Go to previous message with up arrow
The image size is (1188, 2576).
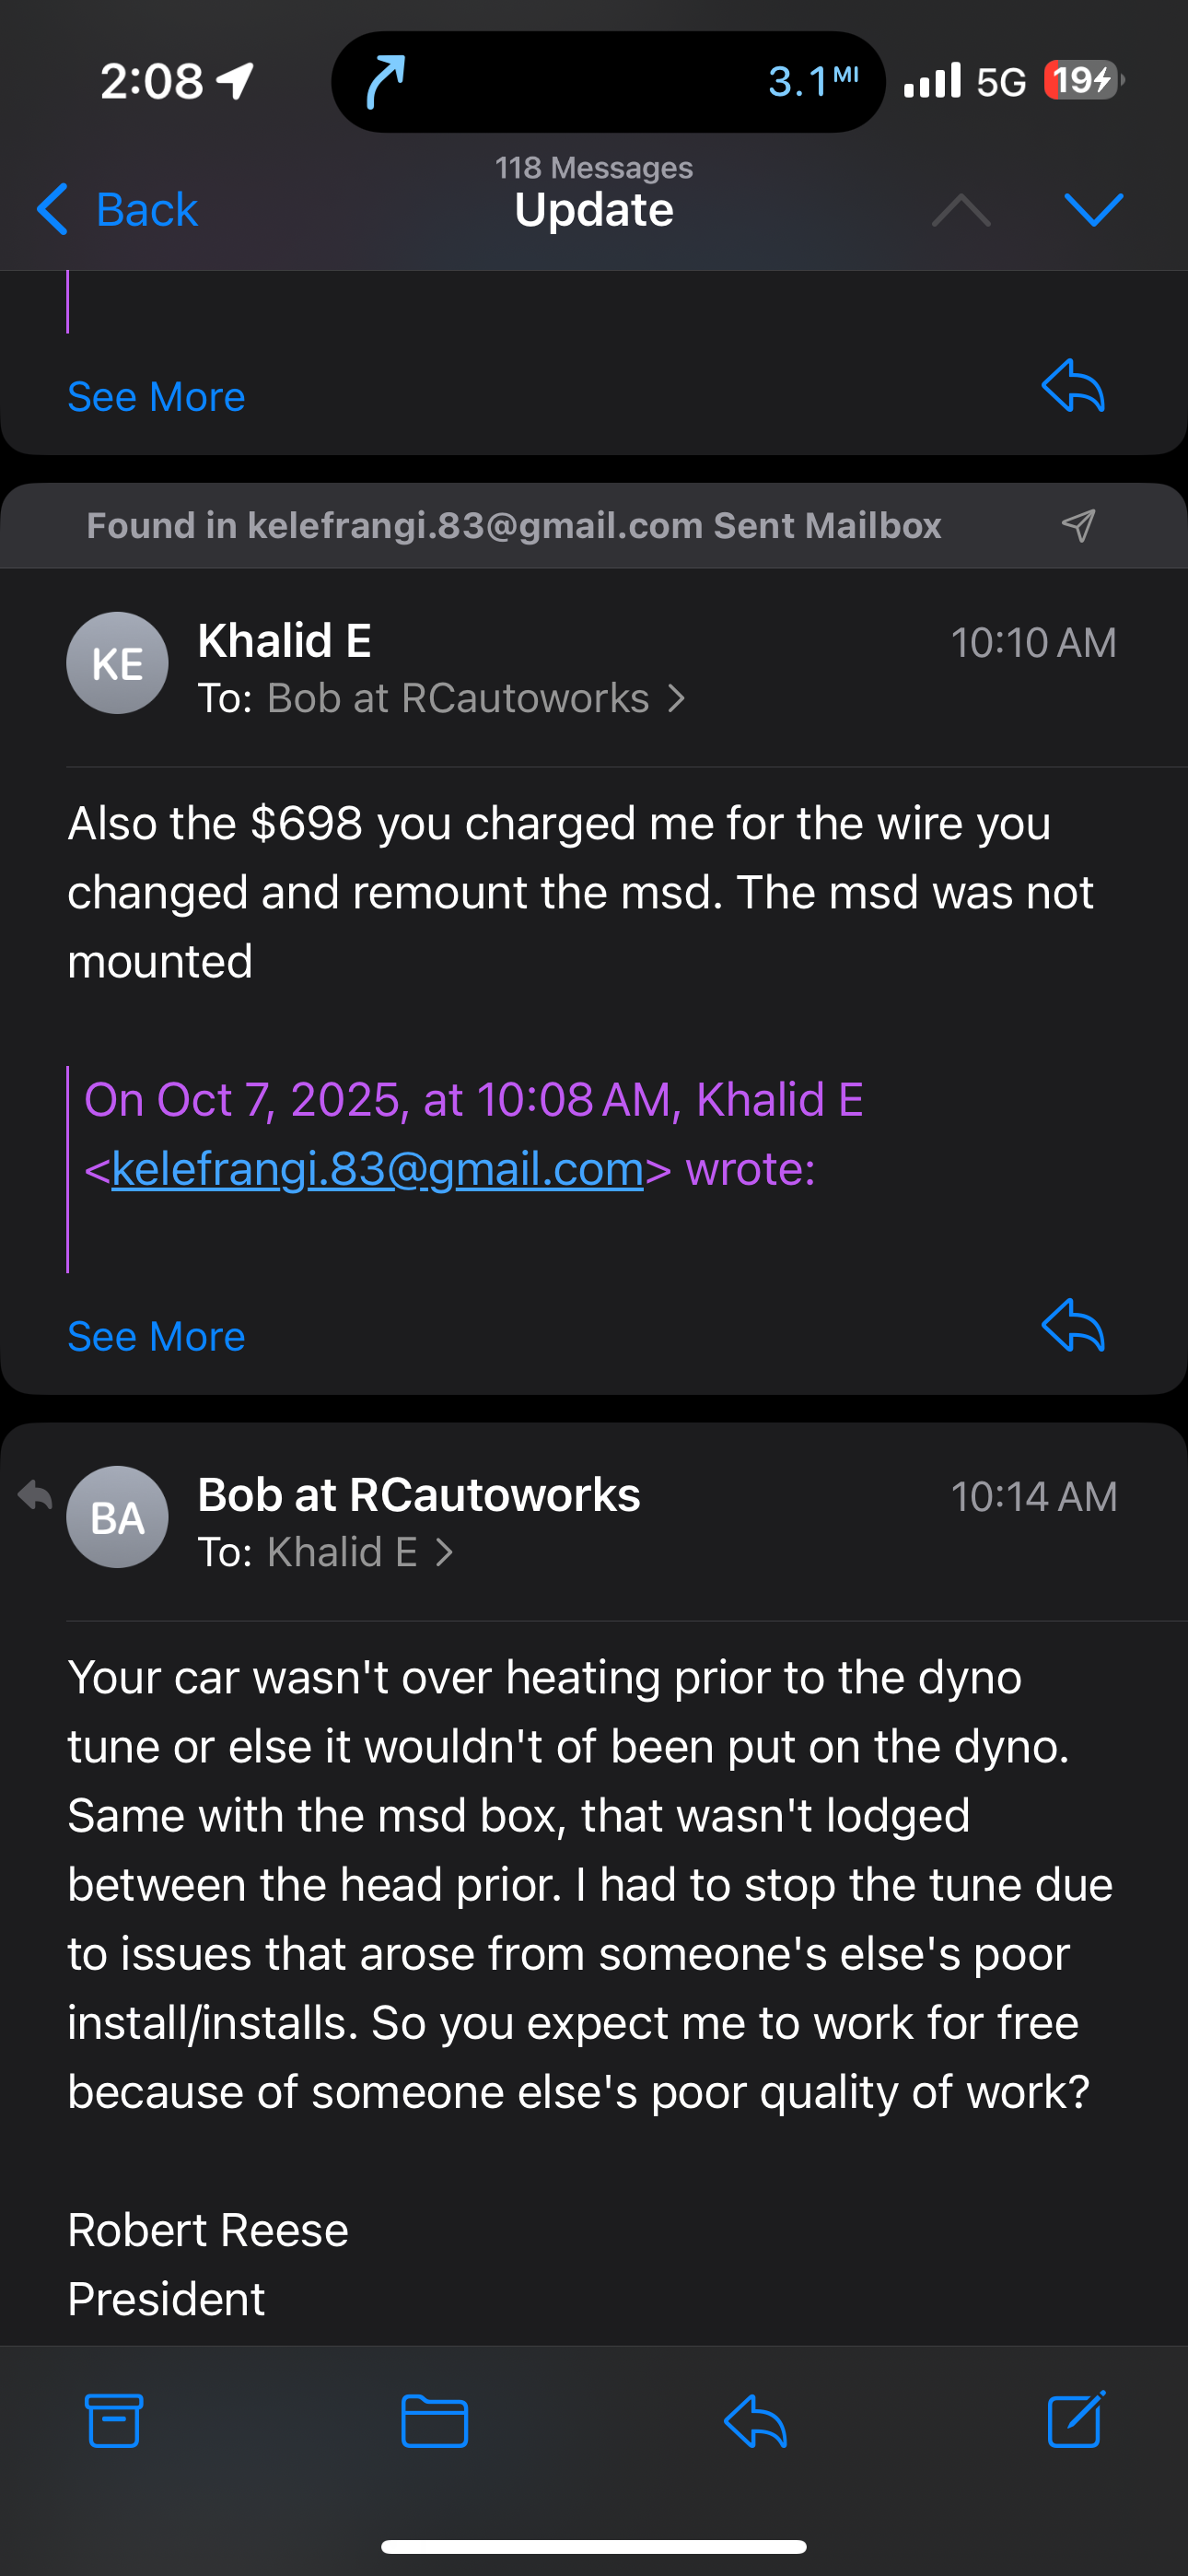960,210
